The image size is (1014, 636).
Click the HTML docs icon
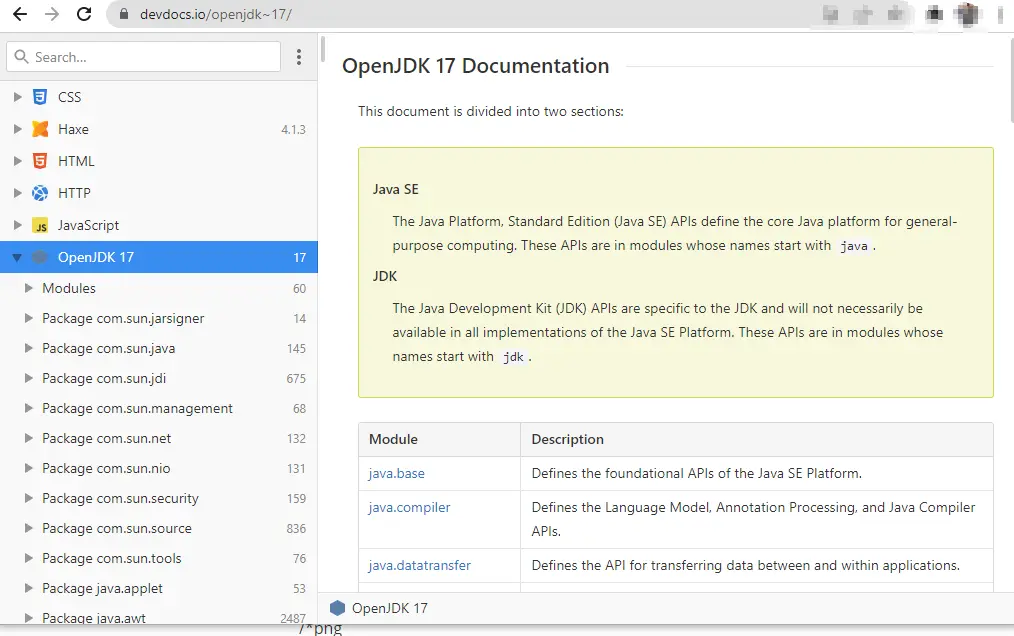click(40, 161)
